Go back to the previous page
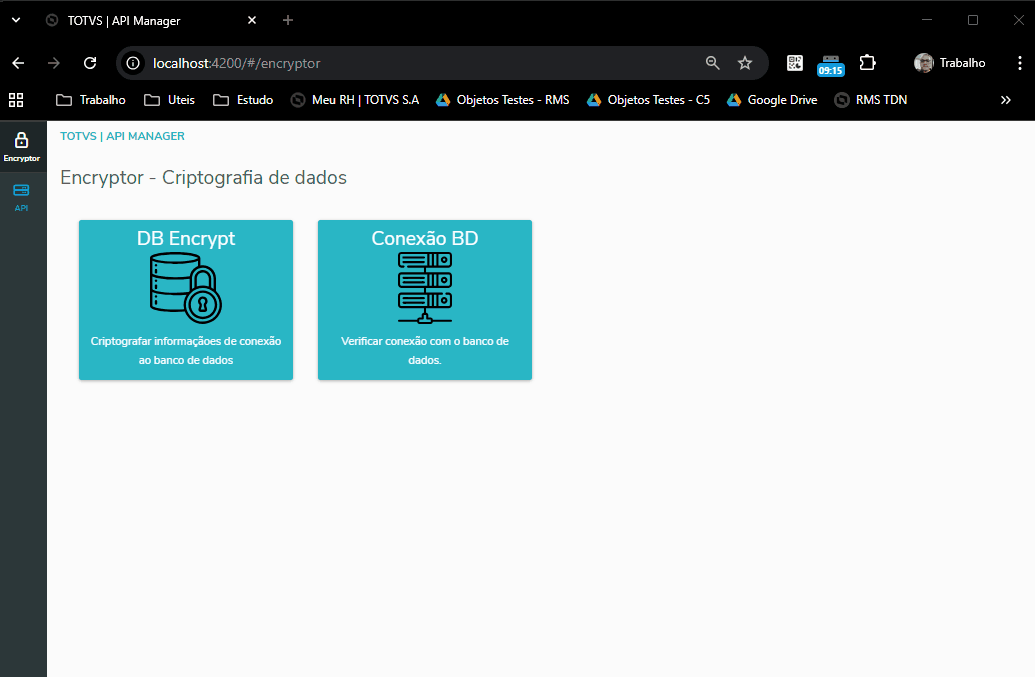Screen dimensions: 1035x677 tap(18, 63)
